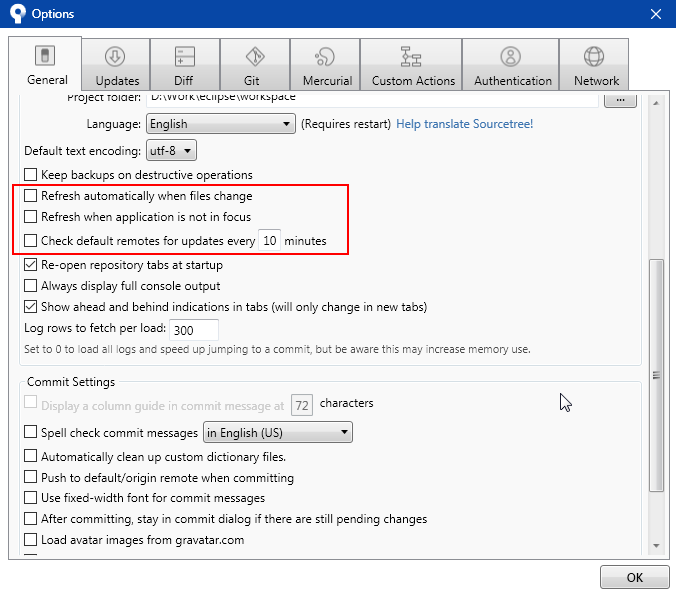Screen dimensions: 676x594
Task: Enable stay in commit dialog after committing
Action: [x=30, y=518]
